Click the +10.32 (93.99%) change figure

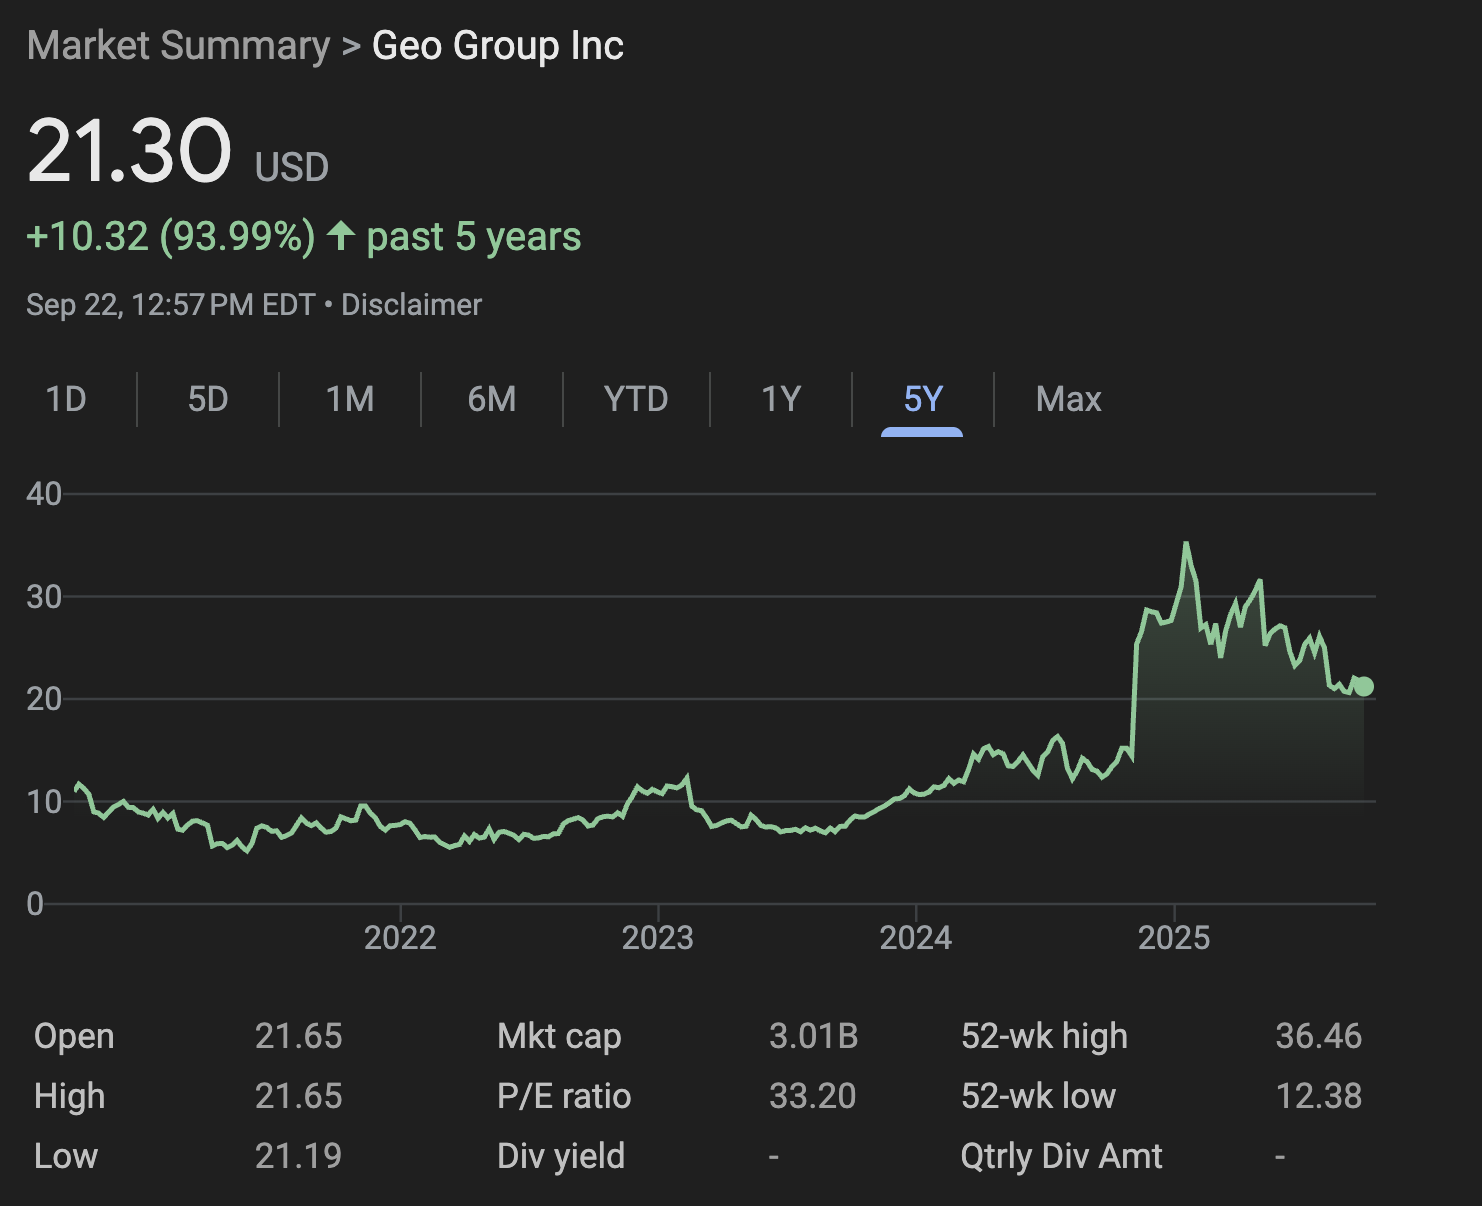coord(171,237)
